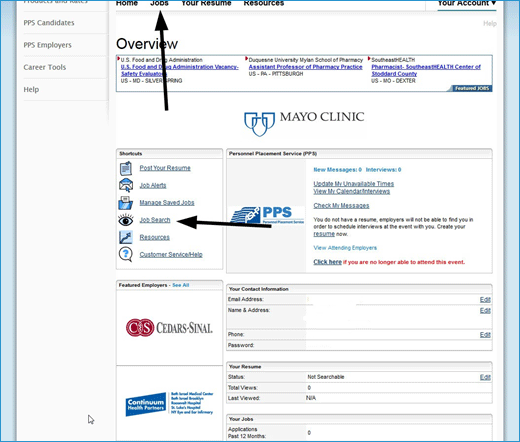
Task: Click the Interviews: 0 link
Action: tap(383, 170)
